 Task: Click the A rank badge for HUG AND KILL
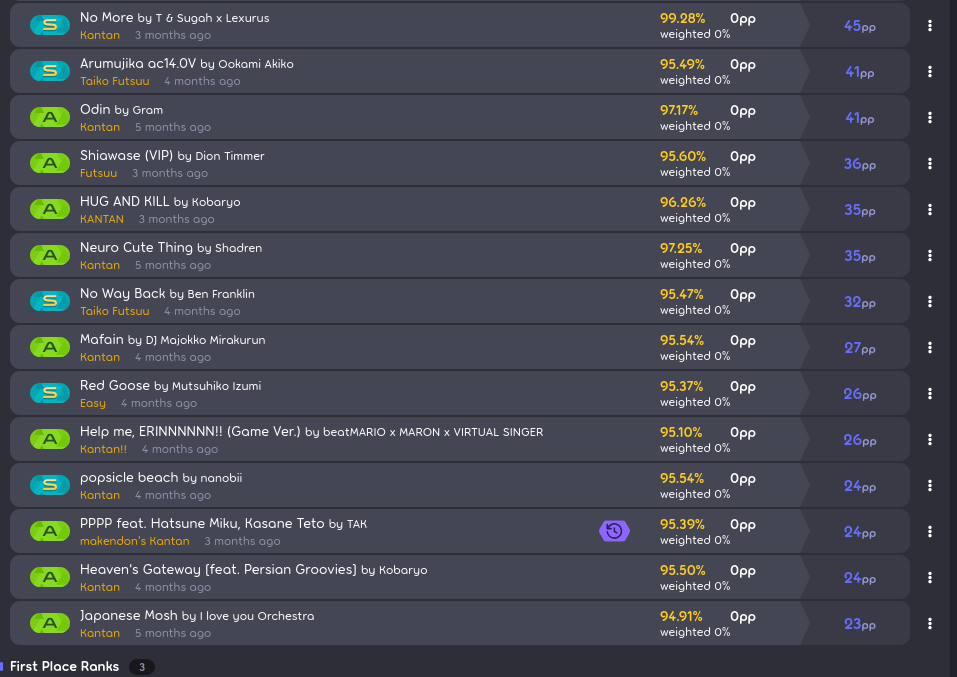[50, 210]
